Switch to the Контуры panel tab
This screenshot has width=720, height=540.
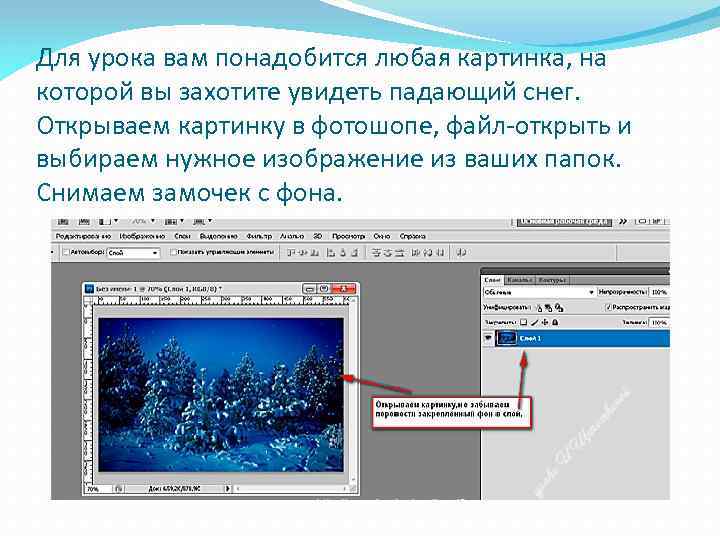tap(552, 280)
